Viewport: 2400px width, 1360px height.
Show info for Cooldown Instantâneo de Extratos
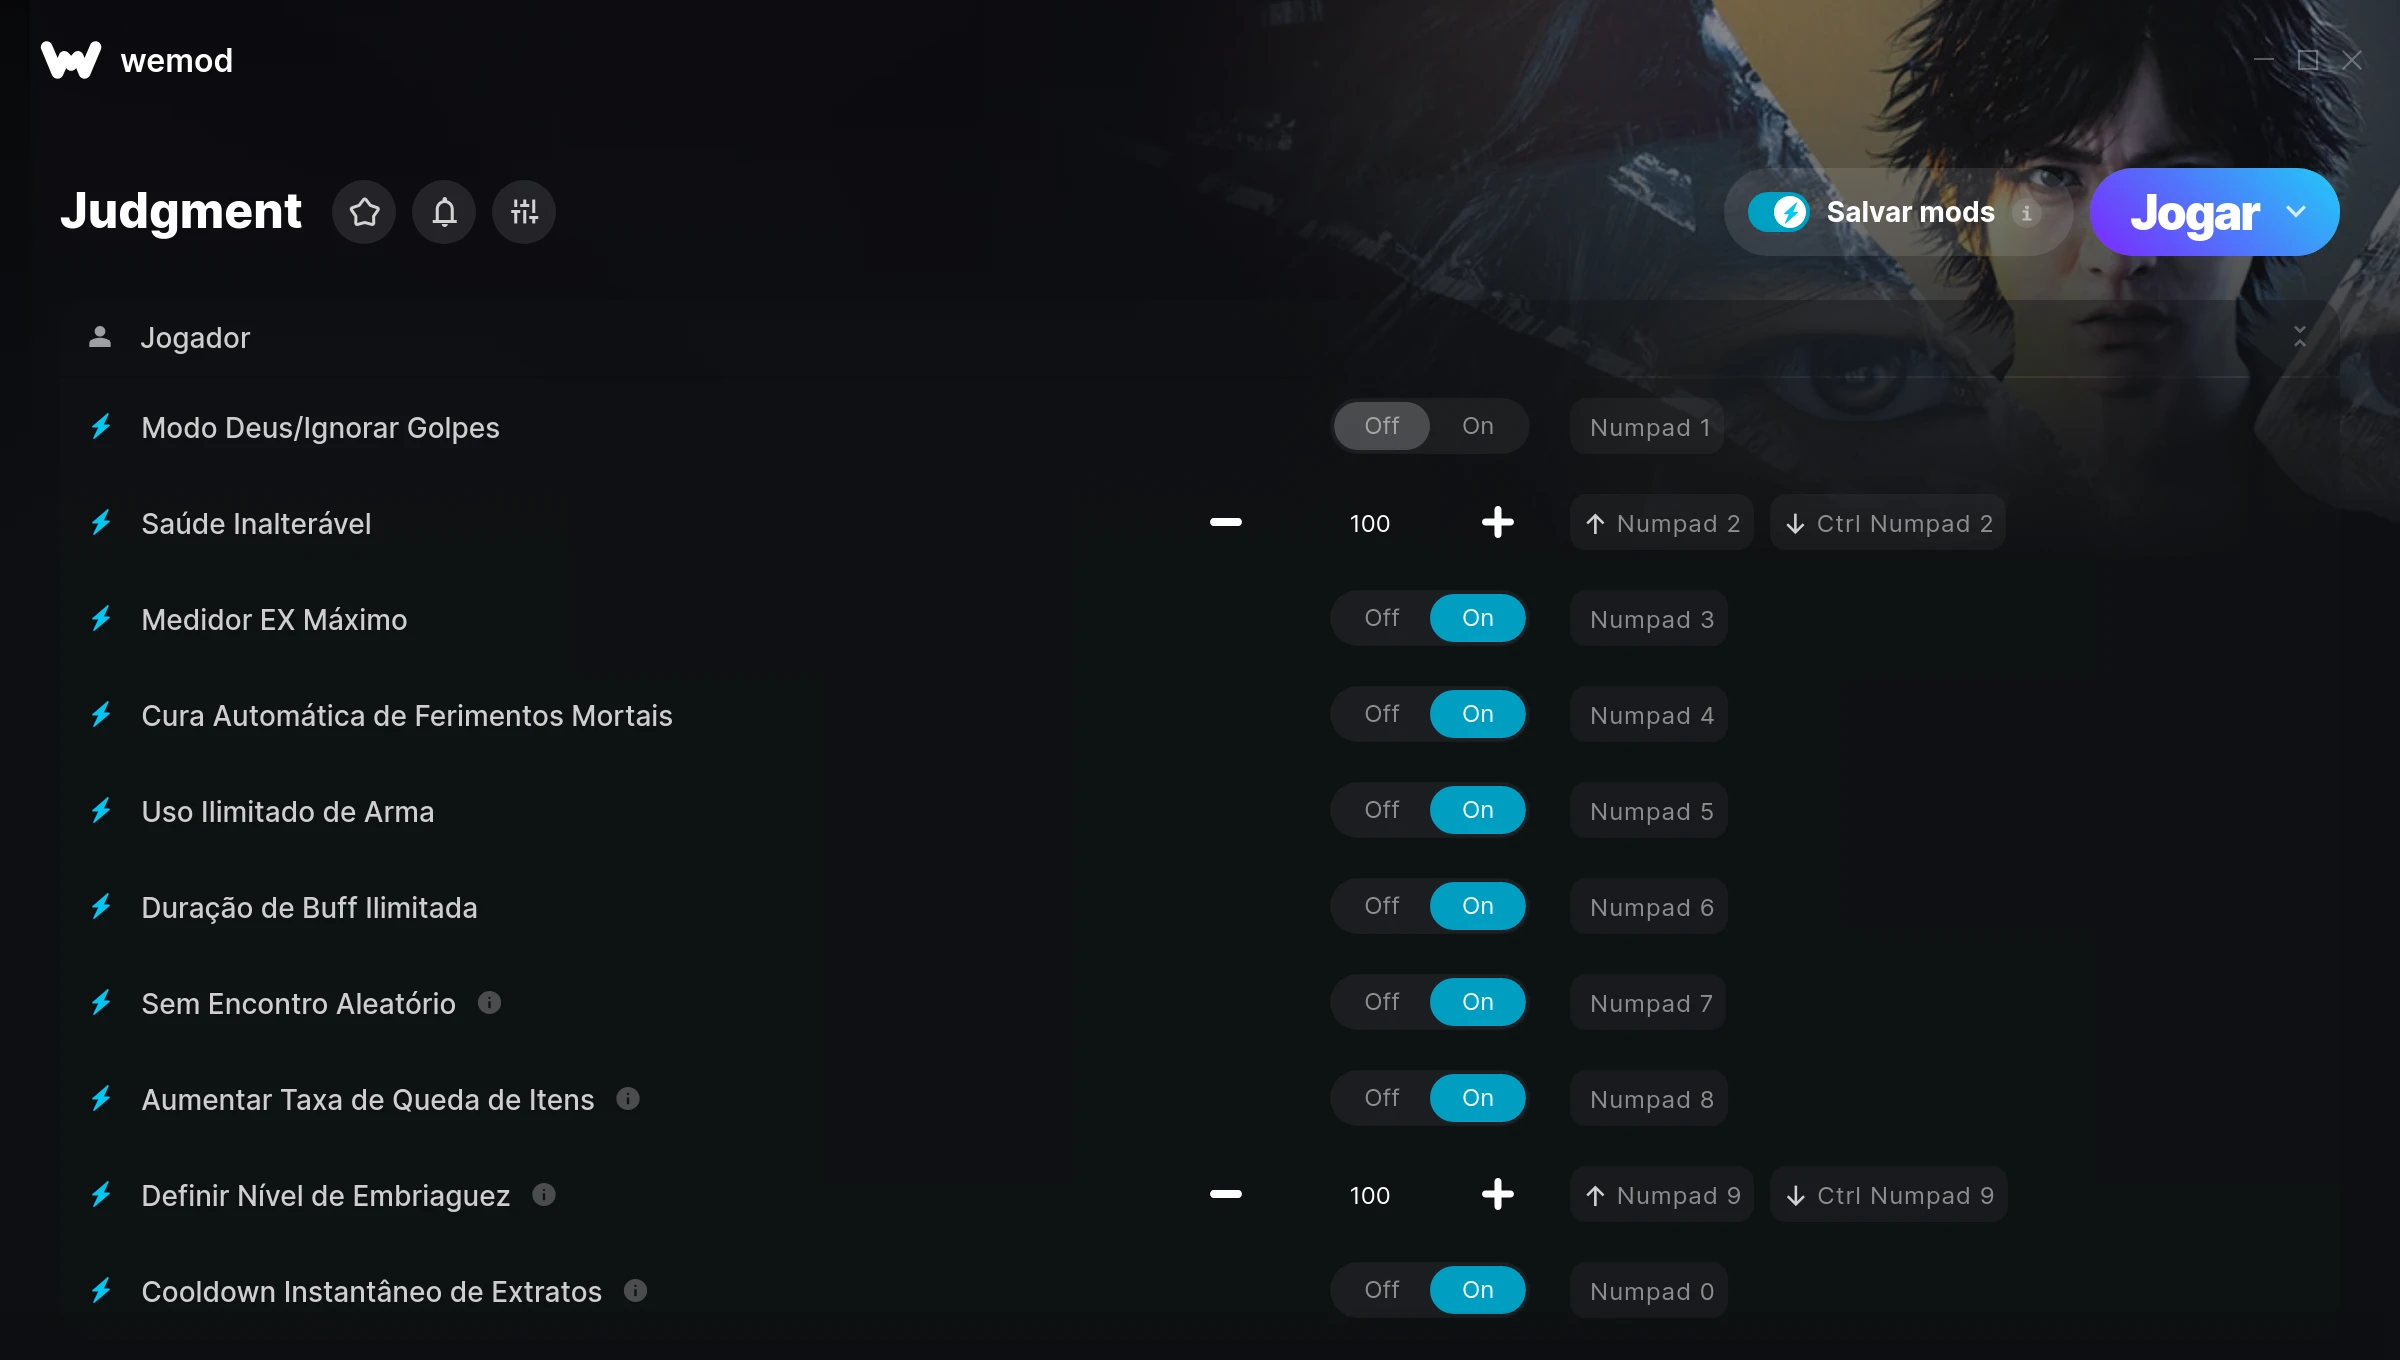coord(635,1290)
